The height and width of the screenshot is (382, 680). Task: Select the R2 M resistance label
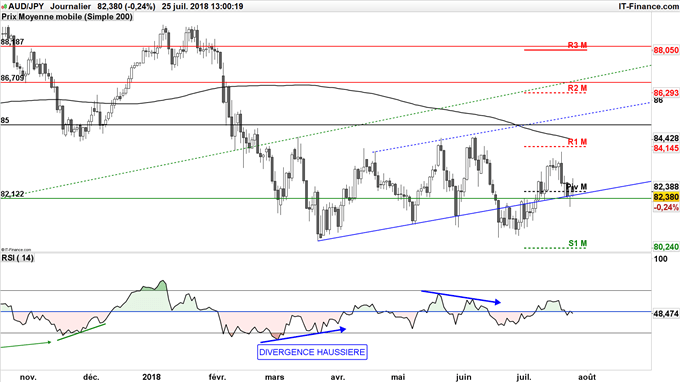(577, 88)
